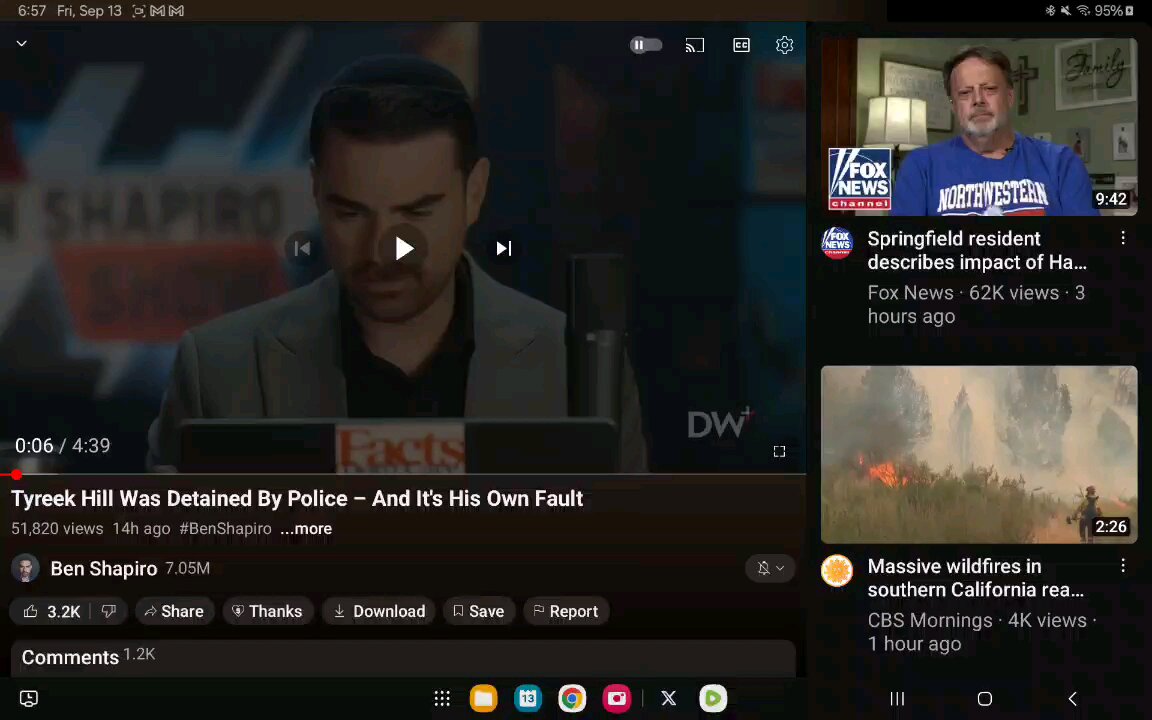
Task: Open the #BenShapiro hashtag
Action: coord(226,528)
